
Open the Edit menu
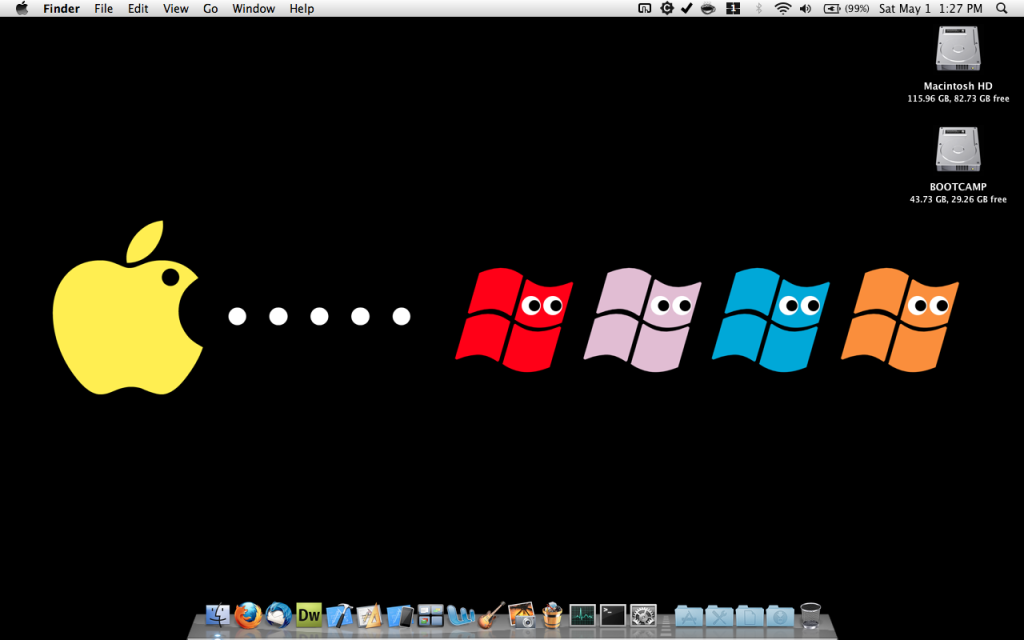[138, 8]
